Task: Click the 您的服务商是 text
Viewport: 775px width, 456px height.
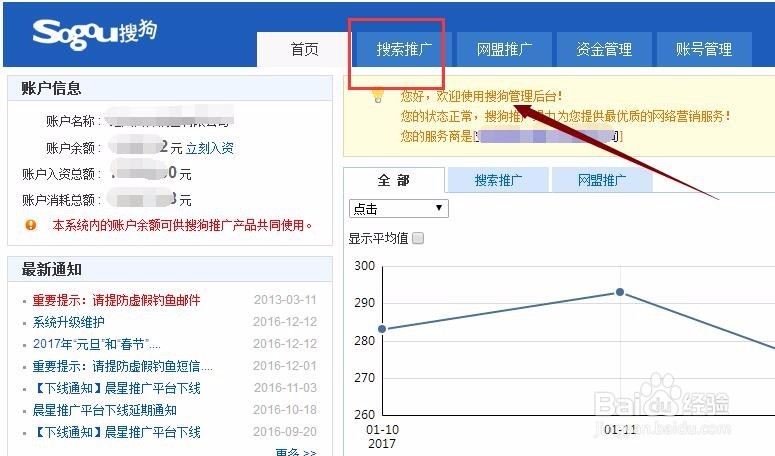Action: [x=436, y=136]
